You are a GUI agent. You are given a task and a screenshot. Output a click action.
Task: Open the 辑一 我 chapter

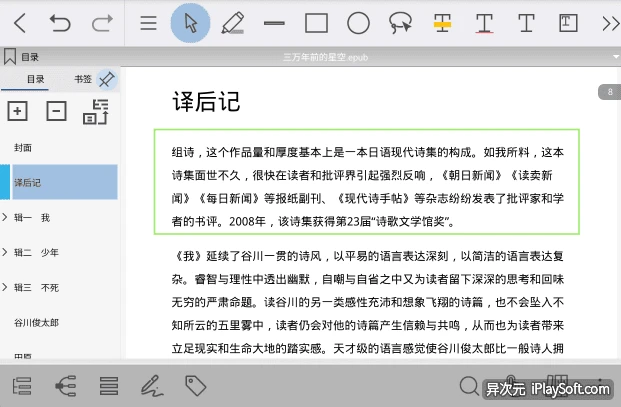tap(32, 218)
